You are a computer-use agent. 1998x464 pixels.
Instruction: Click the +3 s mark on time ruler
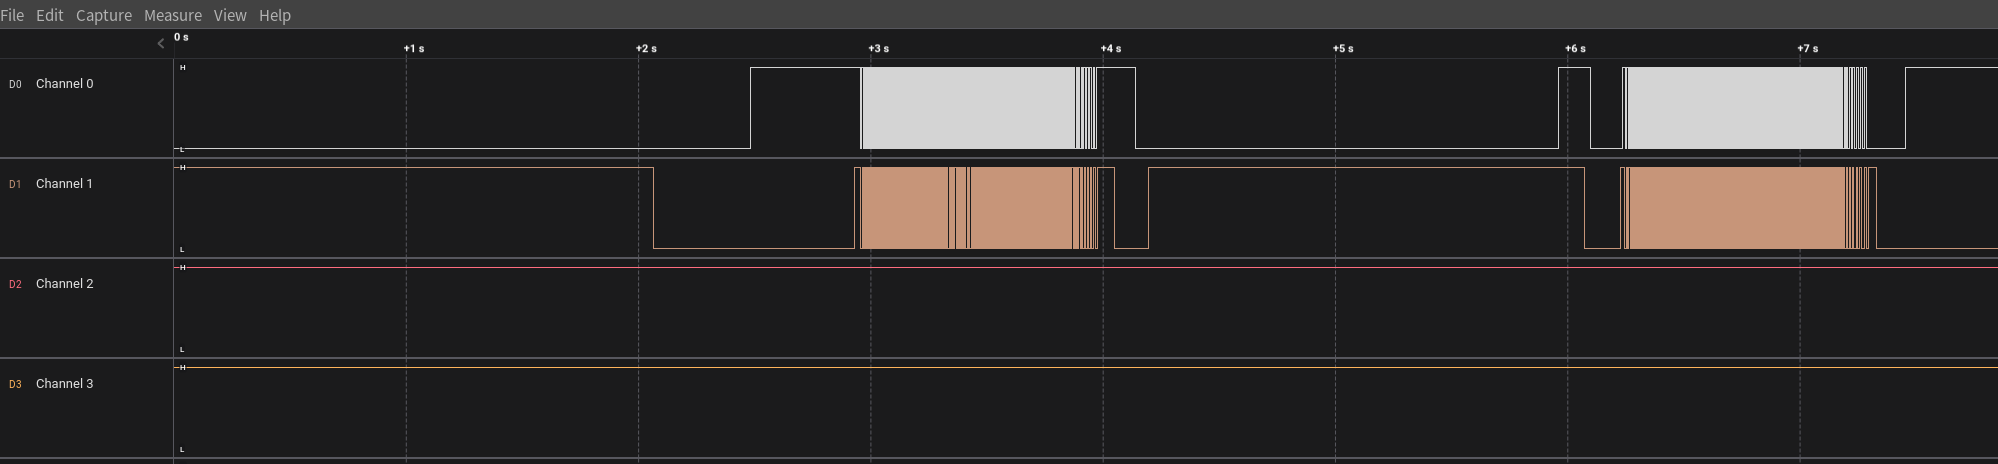[x=878, y=48]
